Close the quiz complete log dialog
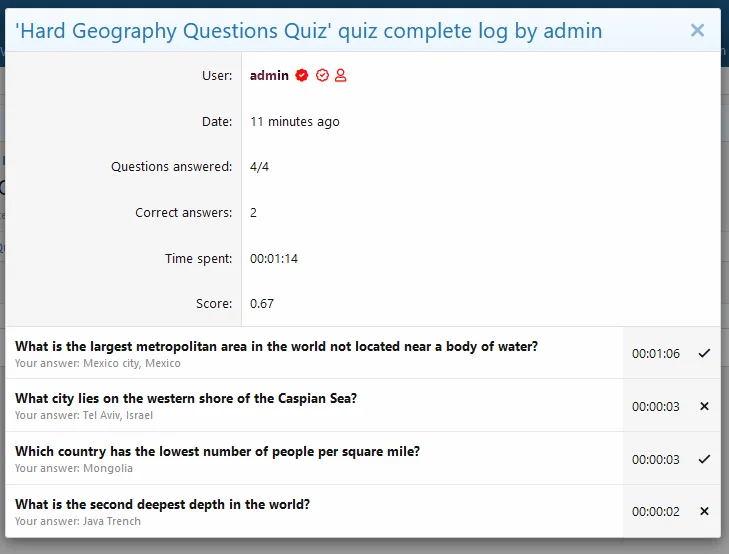The image size is (729, 554). pyautogui.click(x=697, y=31)
